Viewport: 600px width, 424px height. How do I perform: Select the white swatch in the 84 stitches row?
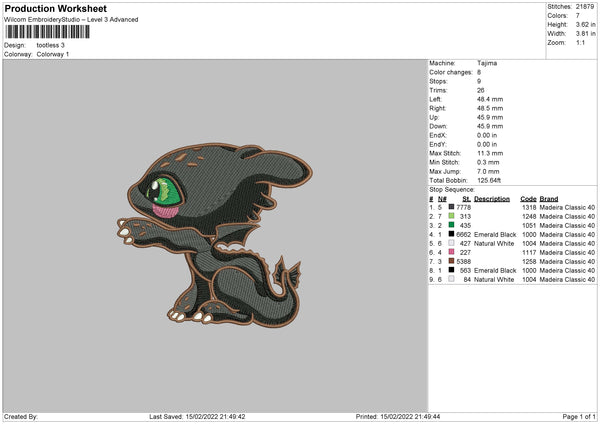(x=451, y=279)
